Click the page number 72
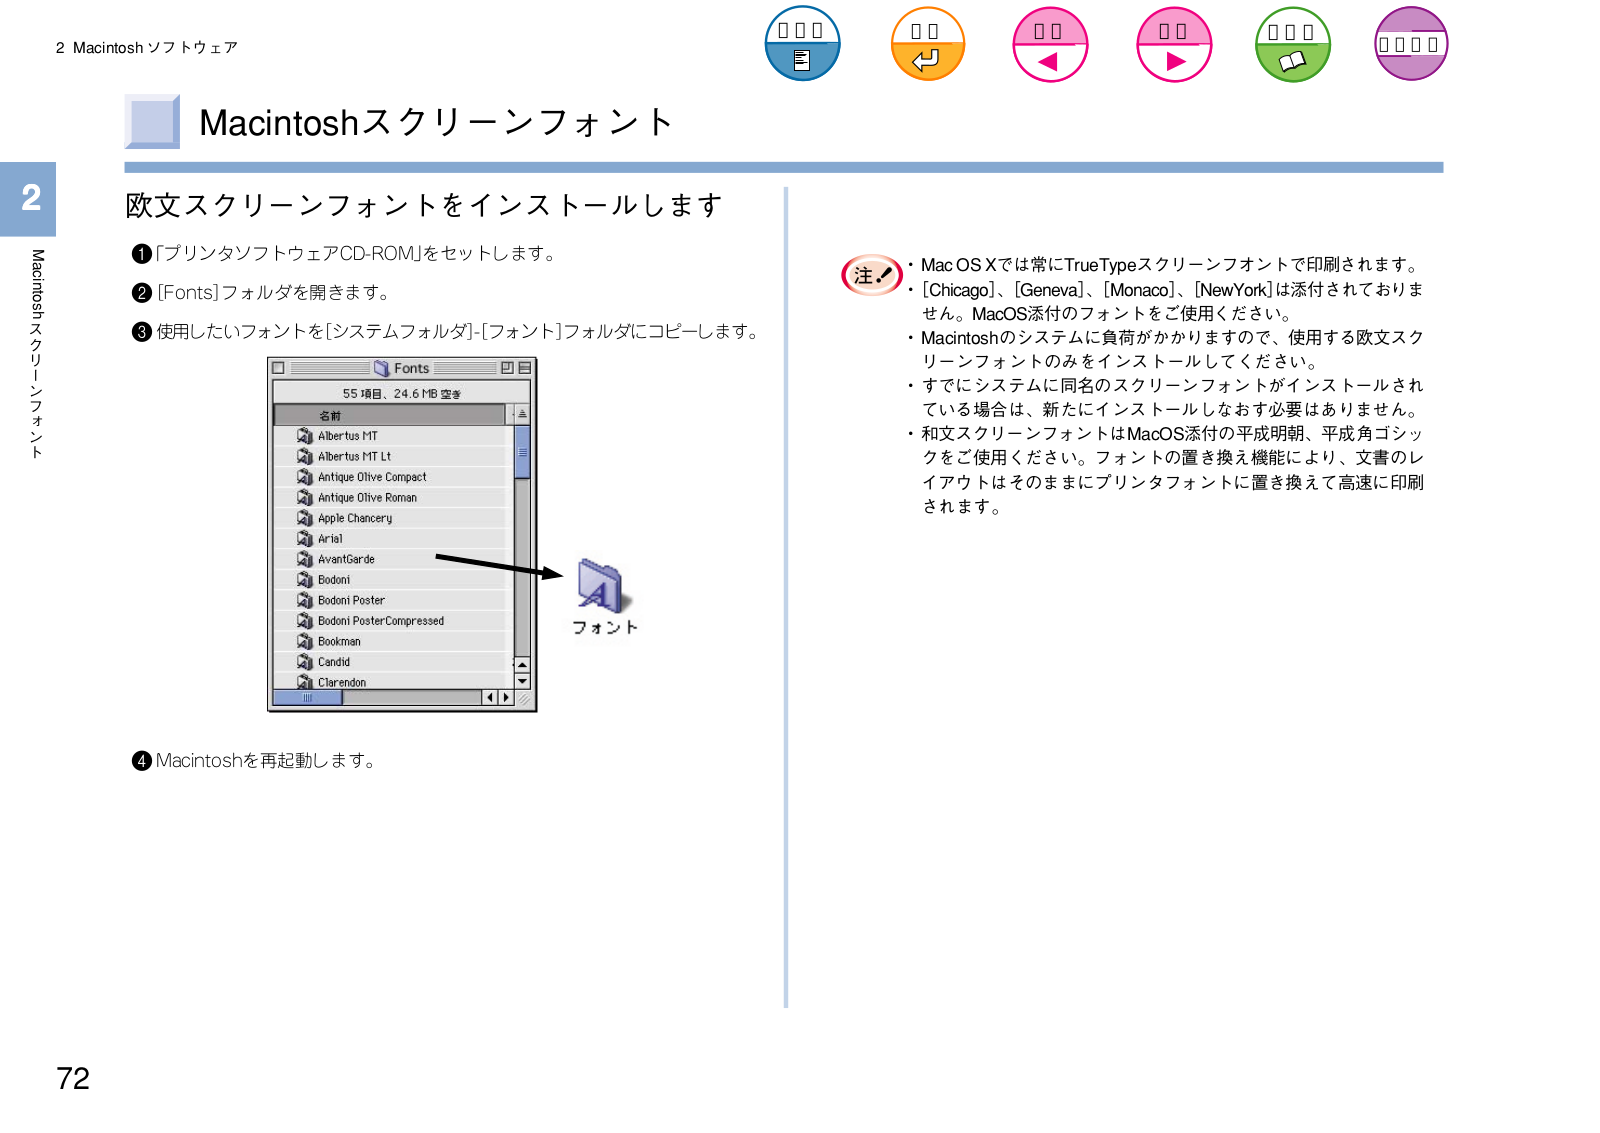Image resolution: width=1600 pixels, height=1133 pixels. [x=73, y=1078]
